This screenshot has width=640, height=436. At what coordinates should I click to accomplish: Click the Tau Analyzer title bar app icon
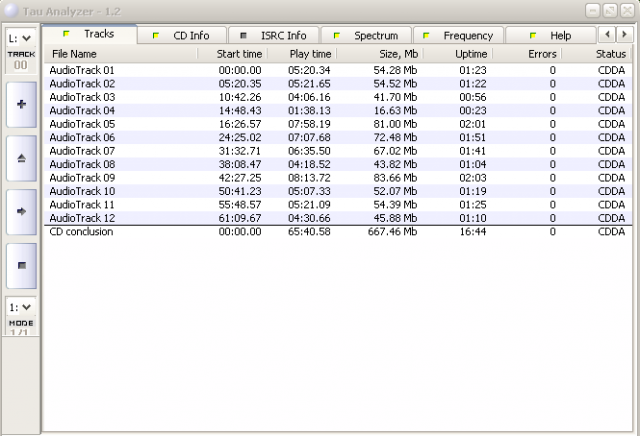click(x=11, y=11)
